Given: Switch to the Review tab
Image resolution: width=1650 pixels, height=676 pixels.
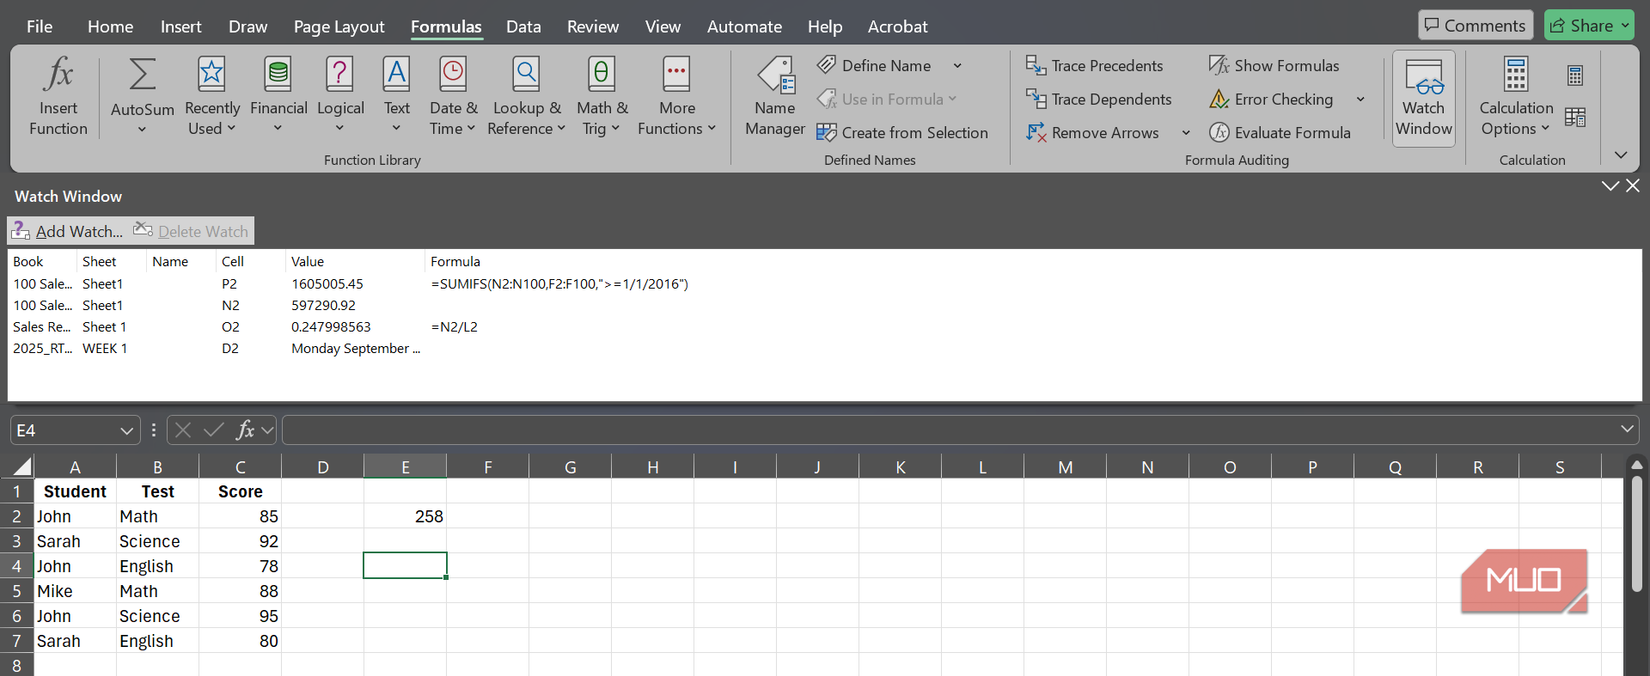Looking at the screenshot, I should click(593, 27).
